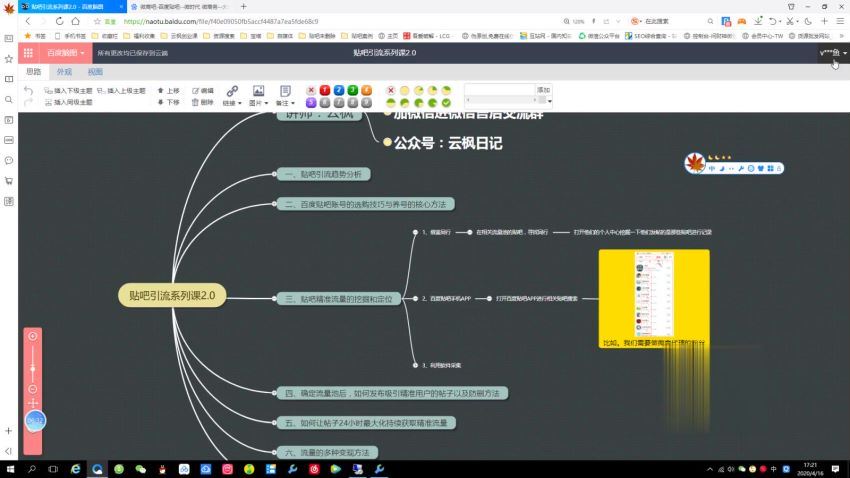Click the edit (编辑) button

coord(203,91)
